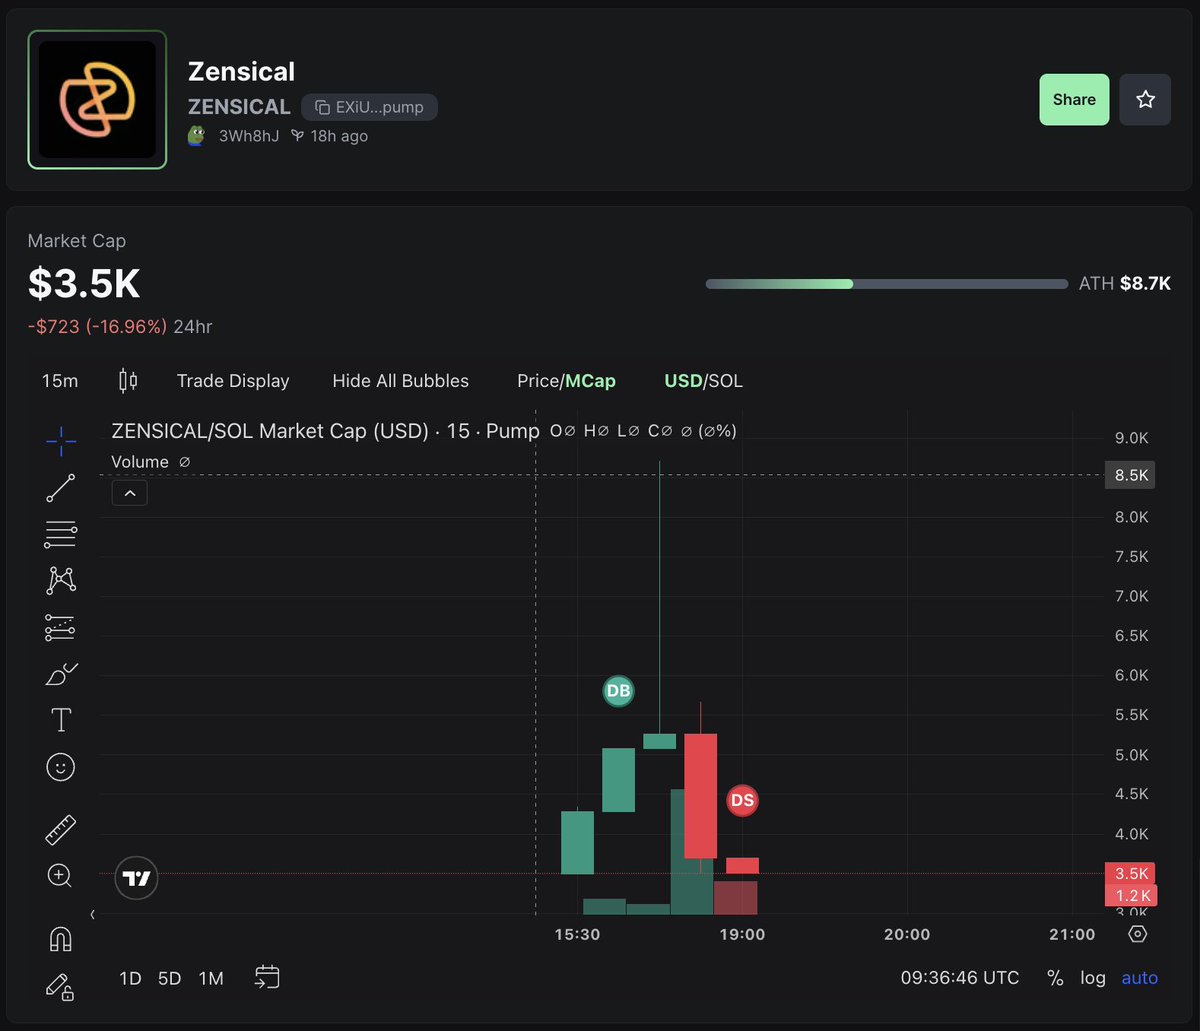Click the ATH progress bar
Screen dimensions: 1200x1031
point(887,284)
